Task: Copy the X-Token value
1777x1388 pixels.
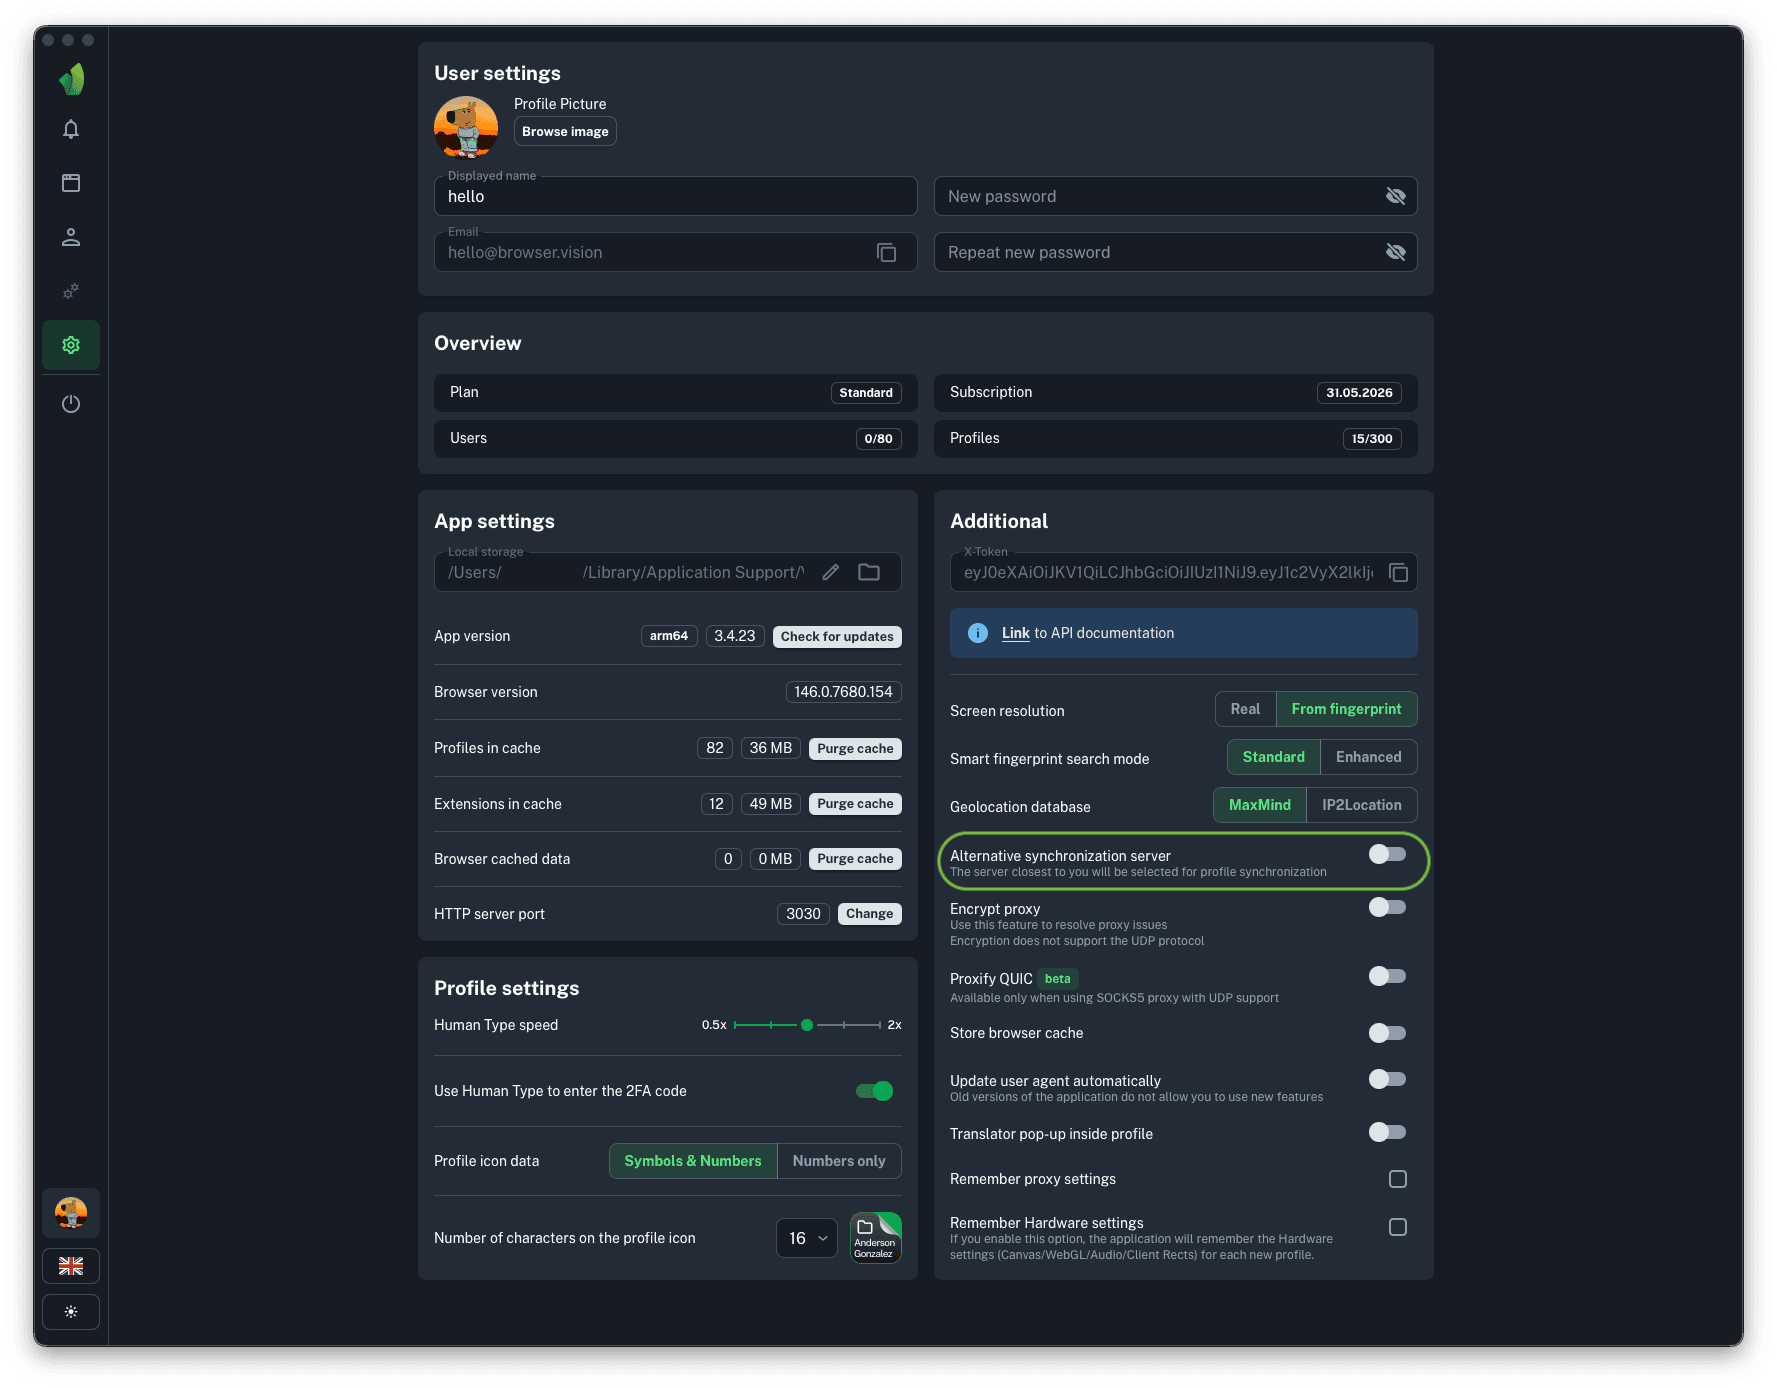Action: click(x=1398, y=573)
